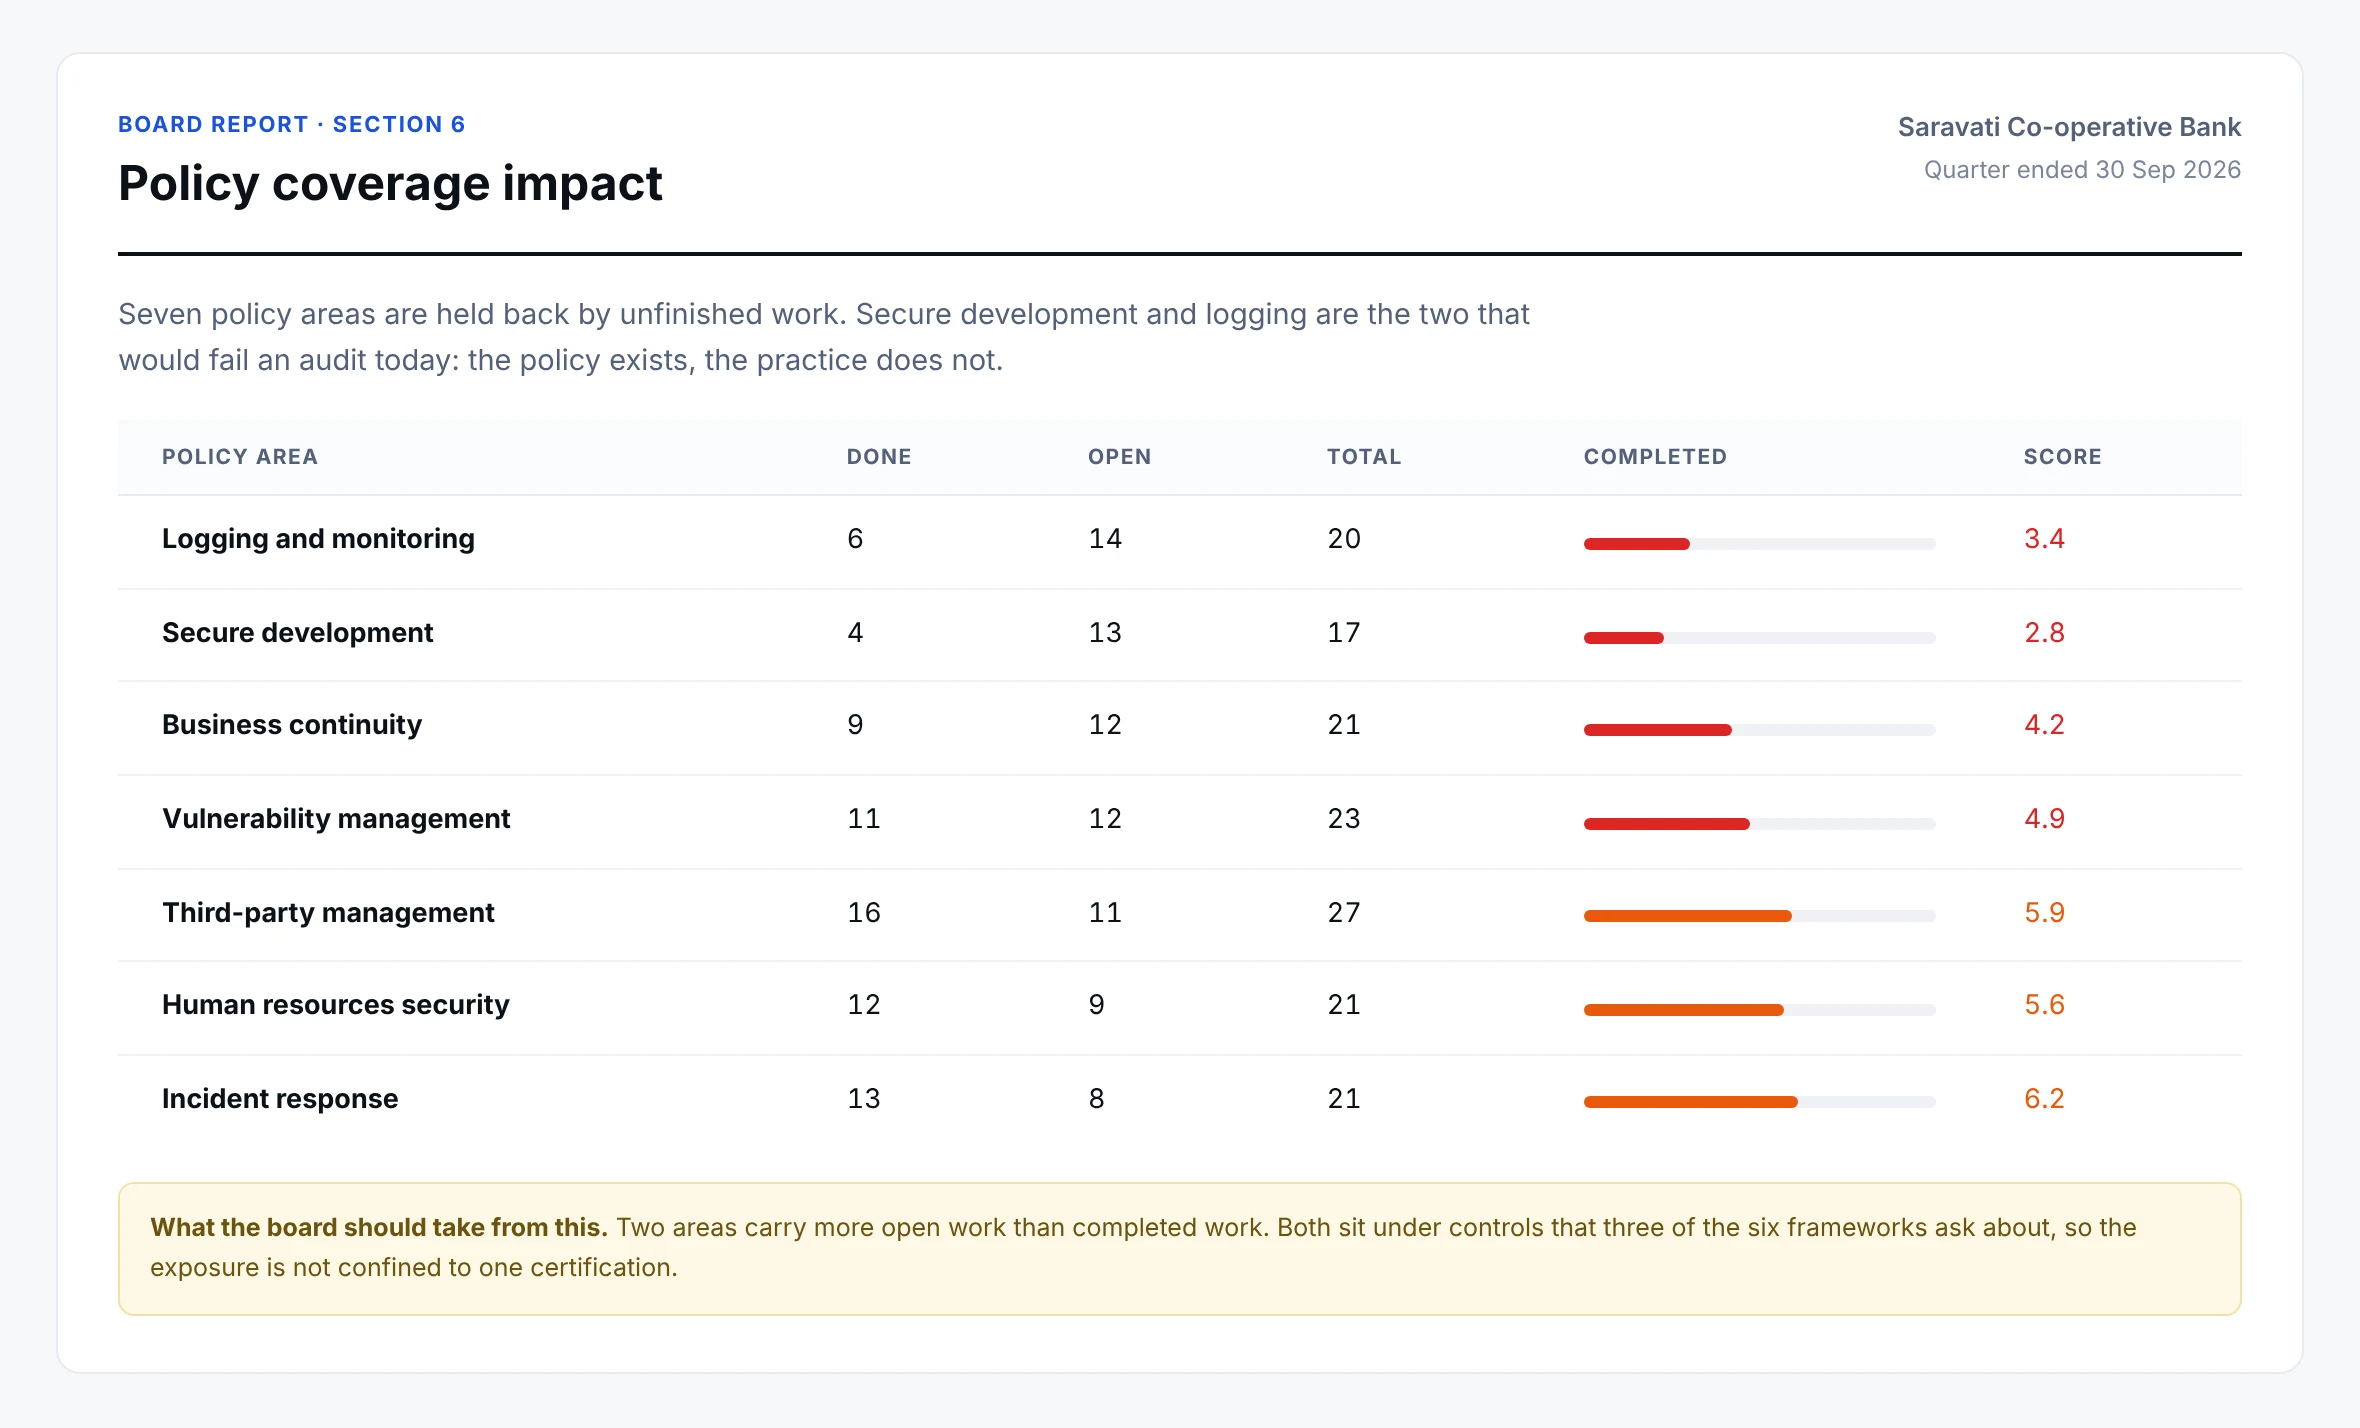Click the COMPLETED column header
Viewport: 2360px width, 1428px height.
[x=1655, y=457]
